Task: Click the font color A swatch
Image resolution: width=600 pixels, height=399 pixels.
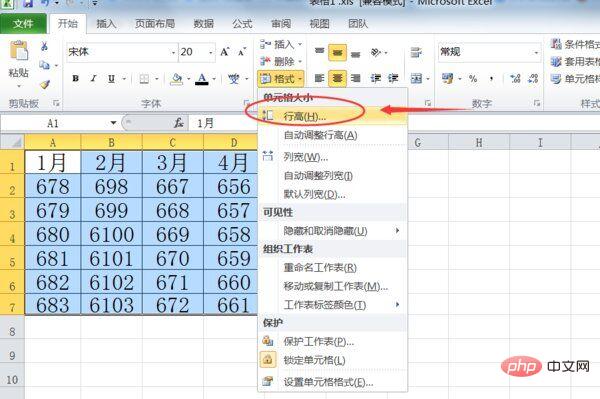Action: coord(202,79)
